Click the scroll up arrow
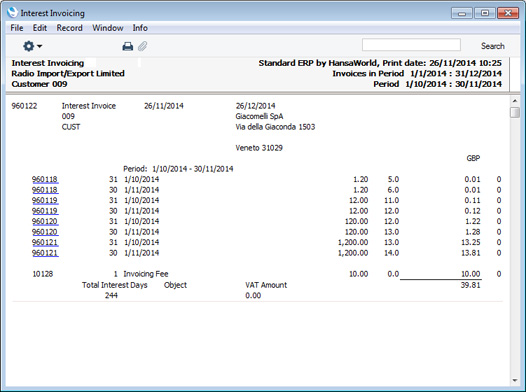526x392 pixels. [x=515, y=101]
